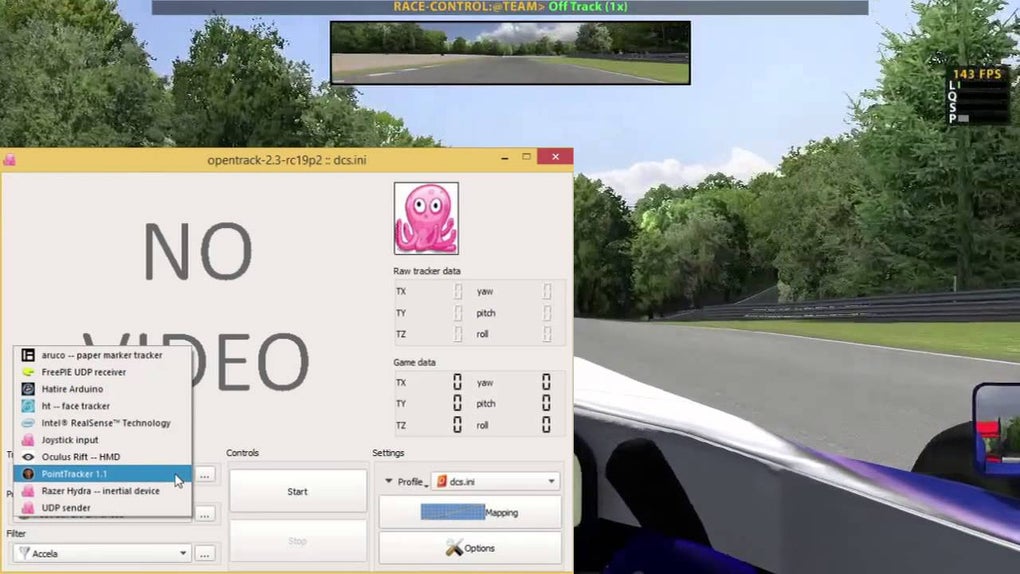Click the Stop button
1020x574 pixels.
pyautogui.click(x=297, y=541)
